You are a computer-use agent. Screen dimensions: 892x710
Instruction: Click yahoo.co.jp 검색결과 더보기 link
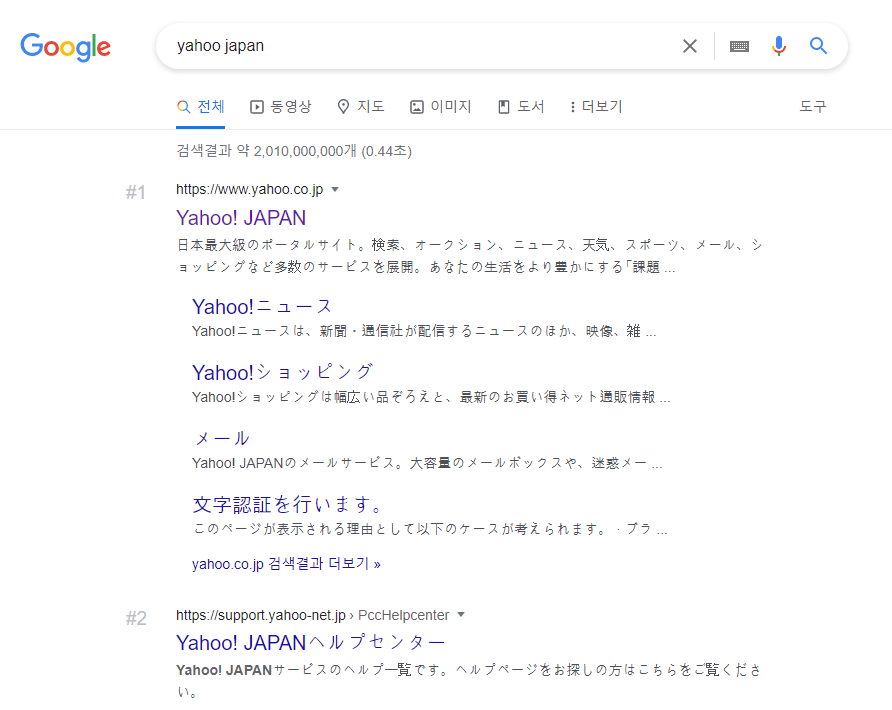286,564
